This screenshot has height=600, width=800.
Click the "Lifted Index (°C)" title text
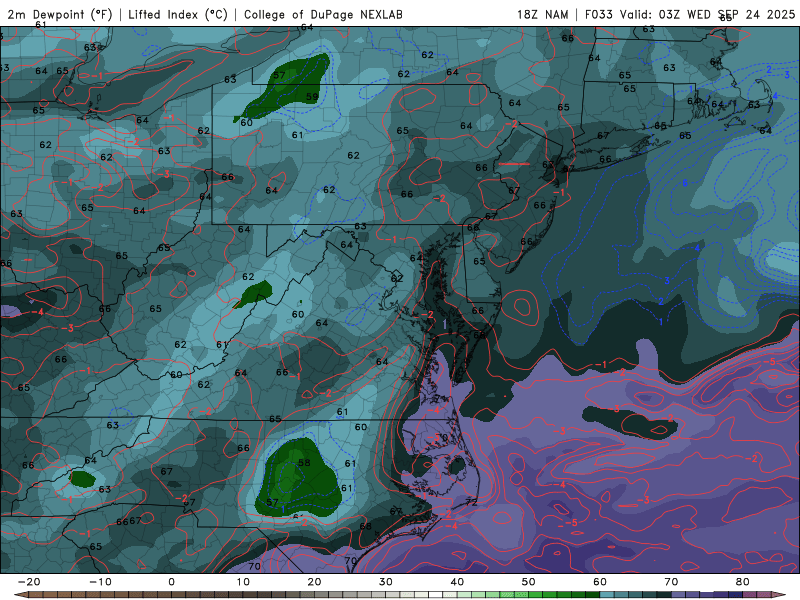tap(178, 14)
